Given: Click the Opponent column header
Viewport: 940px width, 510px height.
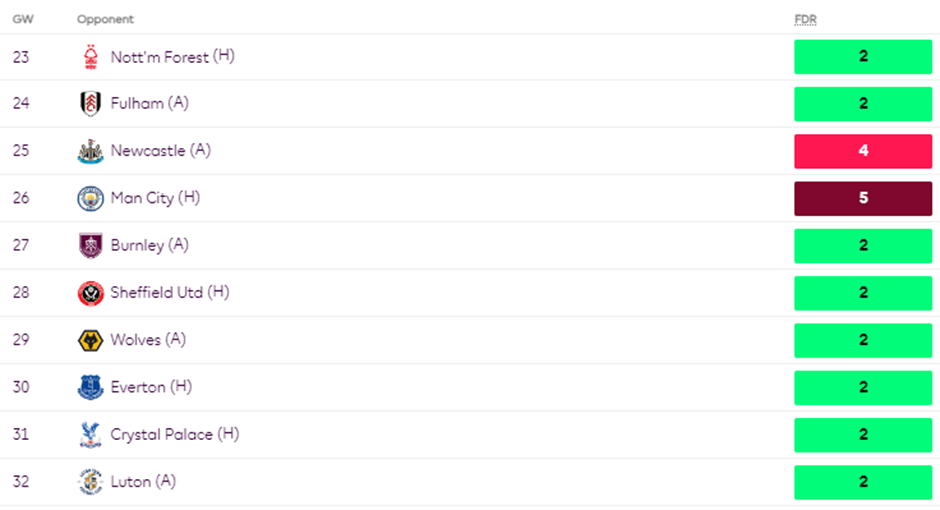Looking at the screenshot, I should pyautogui.click(x=105, y=19).
